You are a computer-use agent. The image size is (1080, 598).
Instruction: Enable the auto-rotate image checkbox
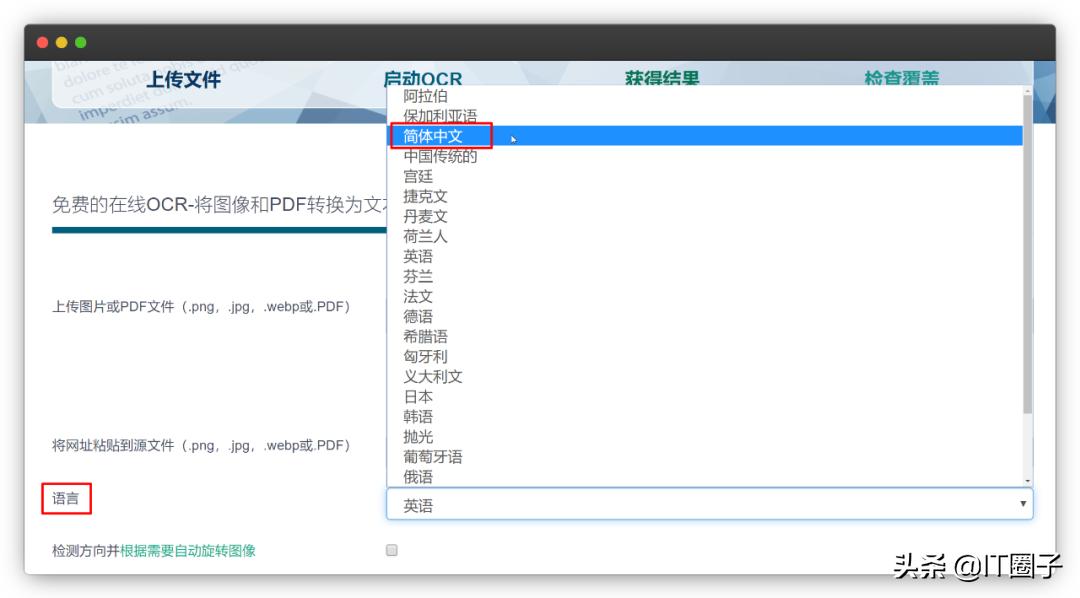click(x=390, y=550)
